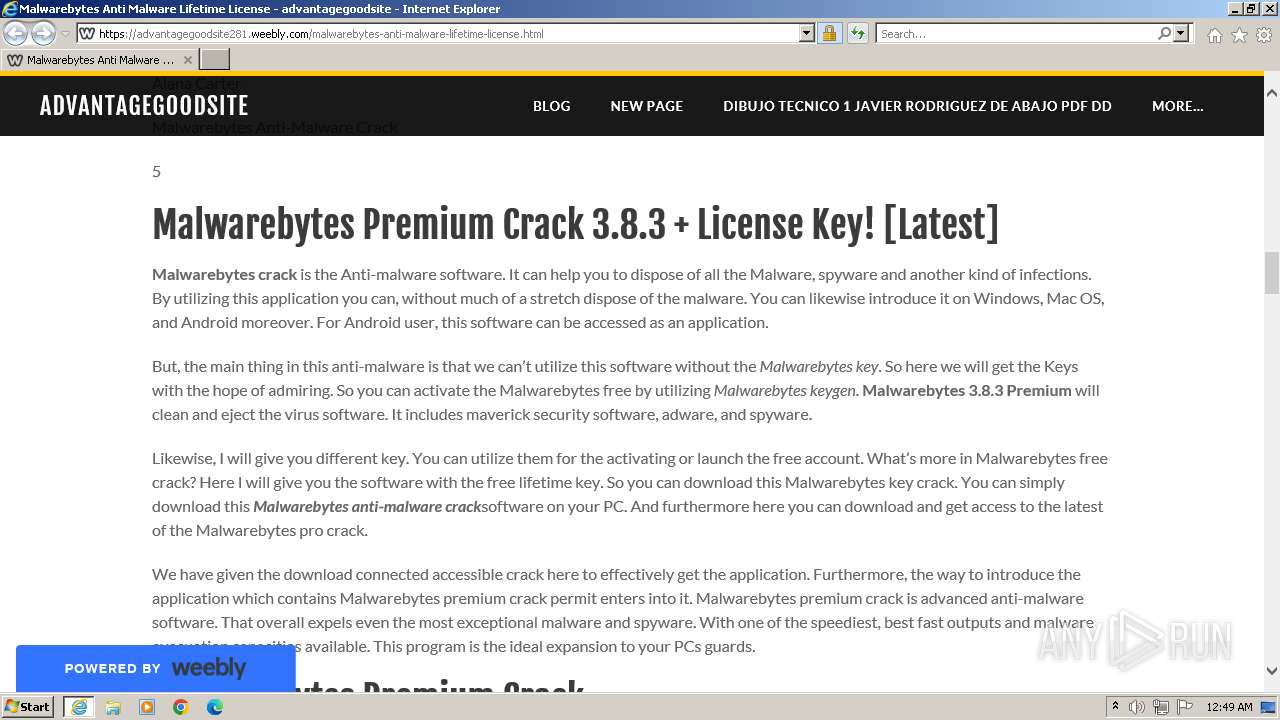The image size is (1280, 720).
Task: Go forward with the browser Forward arrow
Action: click(x=43, y=33)
